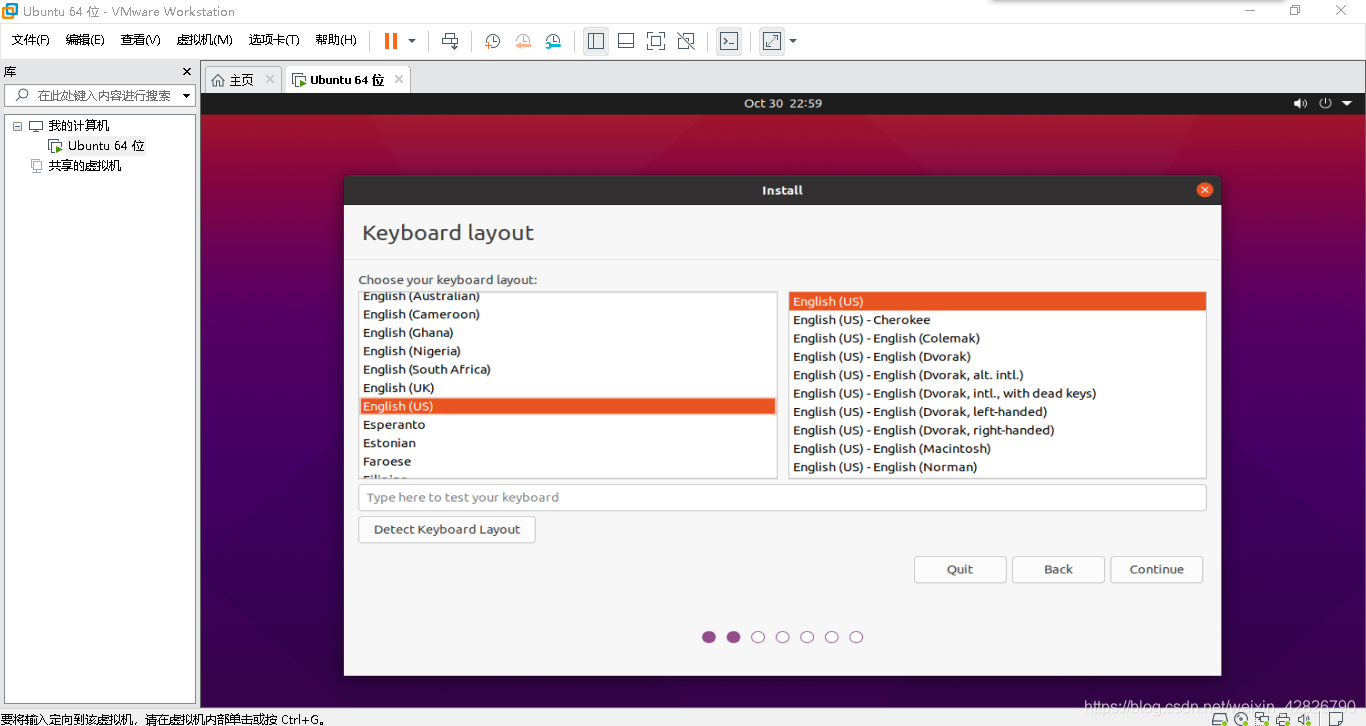Select English (Cameroon) in language list
The width and height of the screenshot is (1366, 726).
(568, 315)
